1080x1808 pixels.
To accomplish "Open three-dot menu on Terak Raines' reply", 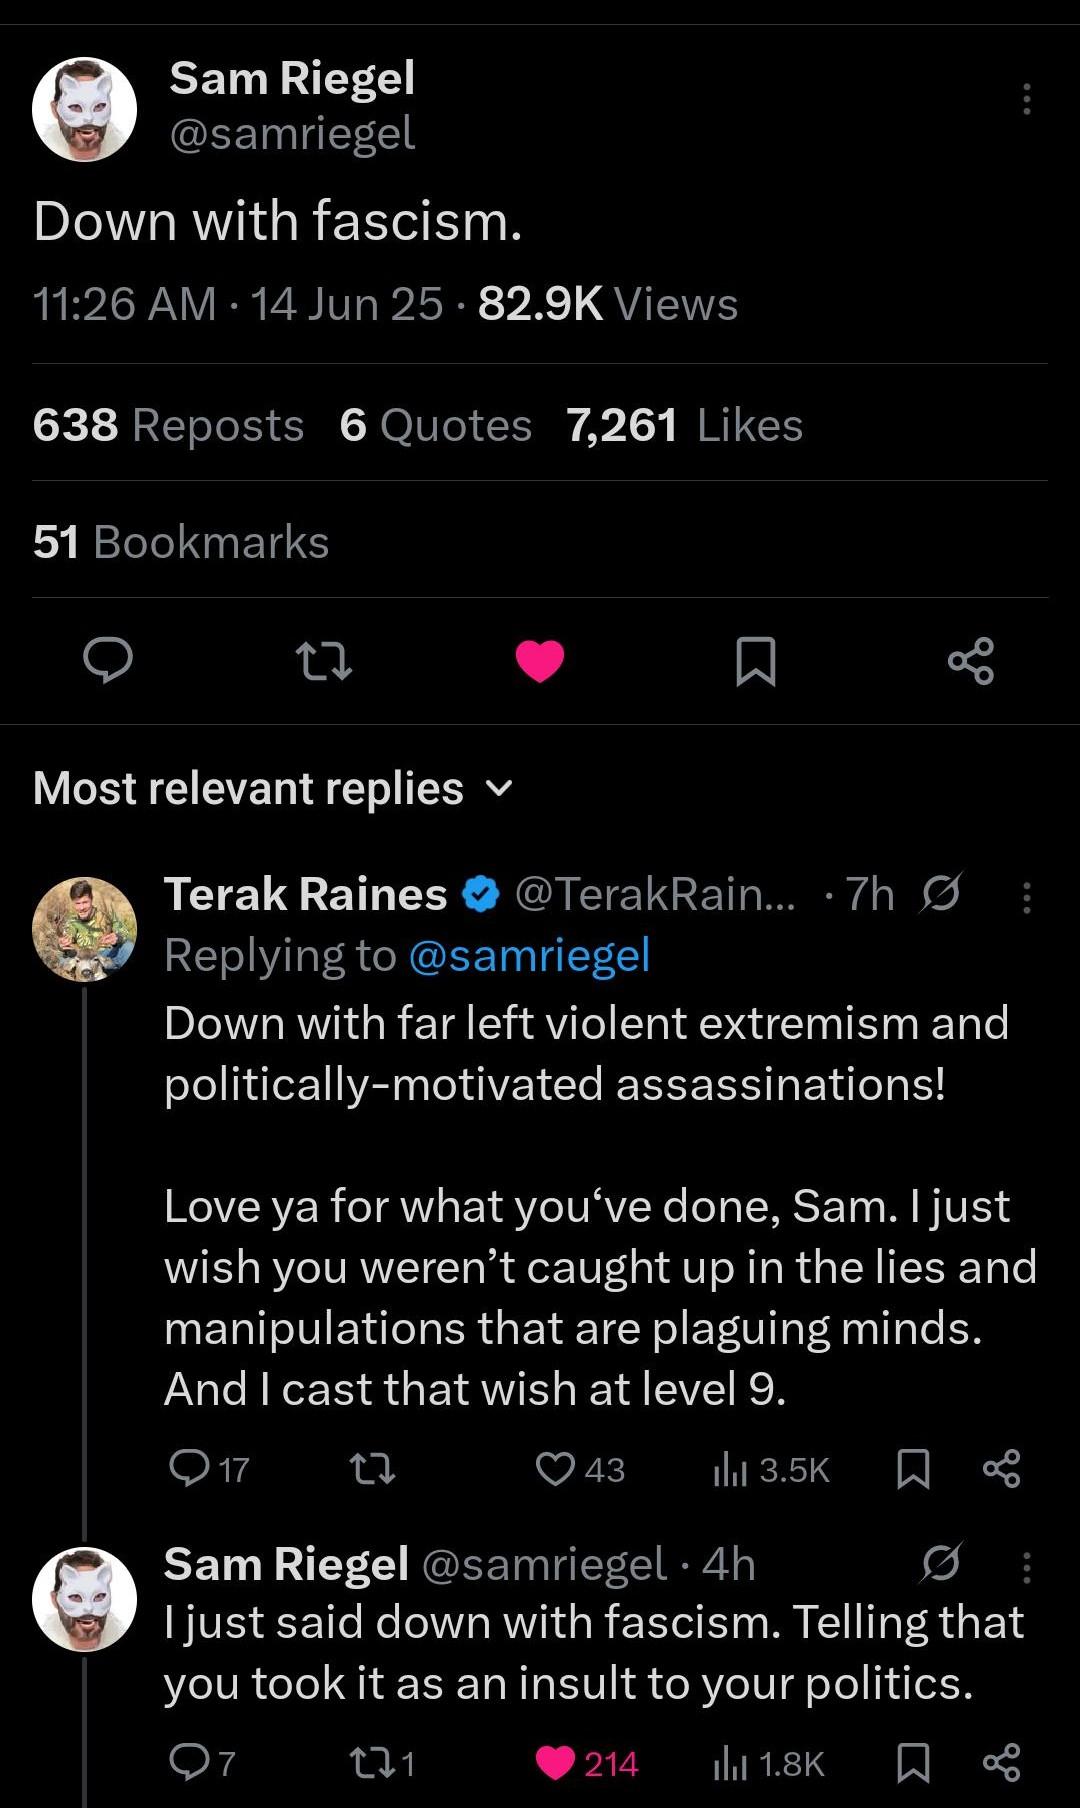I will 1026,897.
